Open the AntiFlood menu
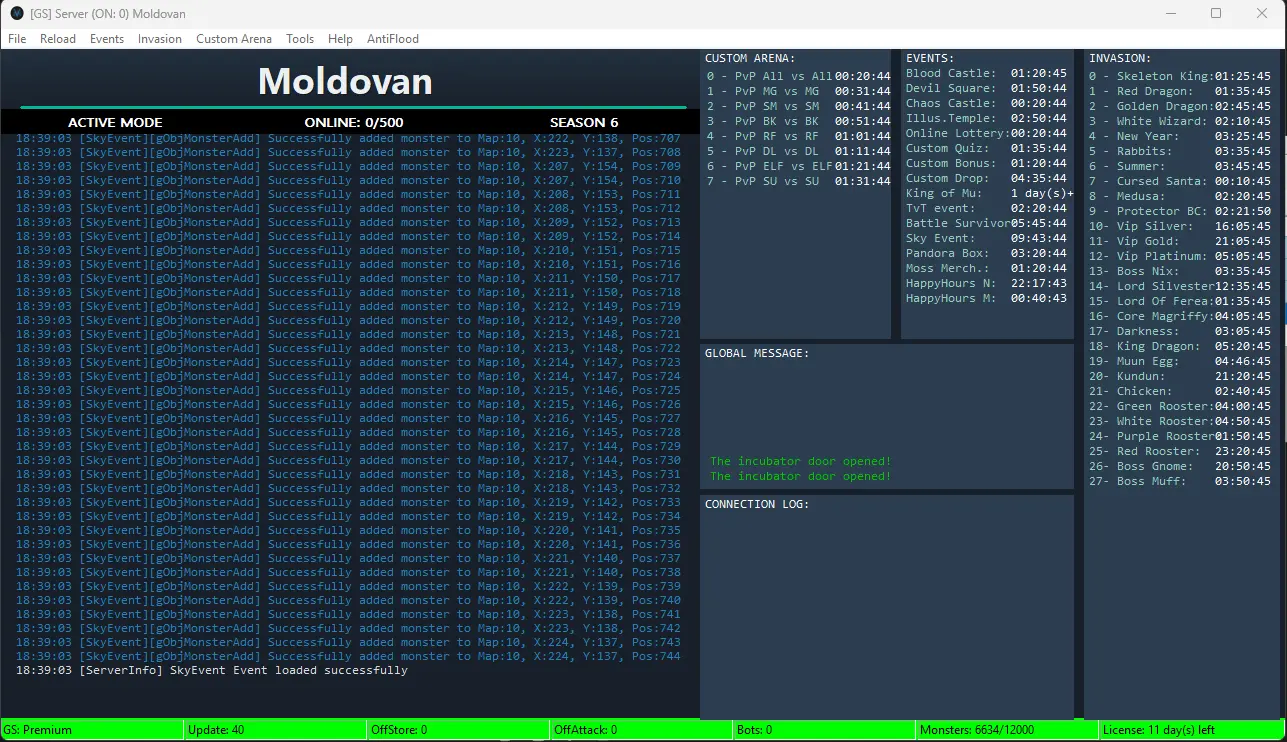 click(x=393, y=39)
